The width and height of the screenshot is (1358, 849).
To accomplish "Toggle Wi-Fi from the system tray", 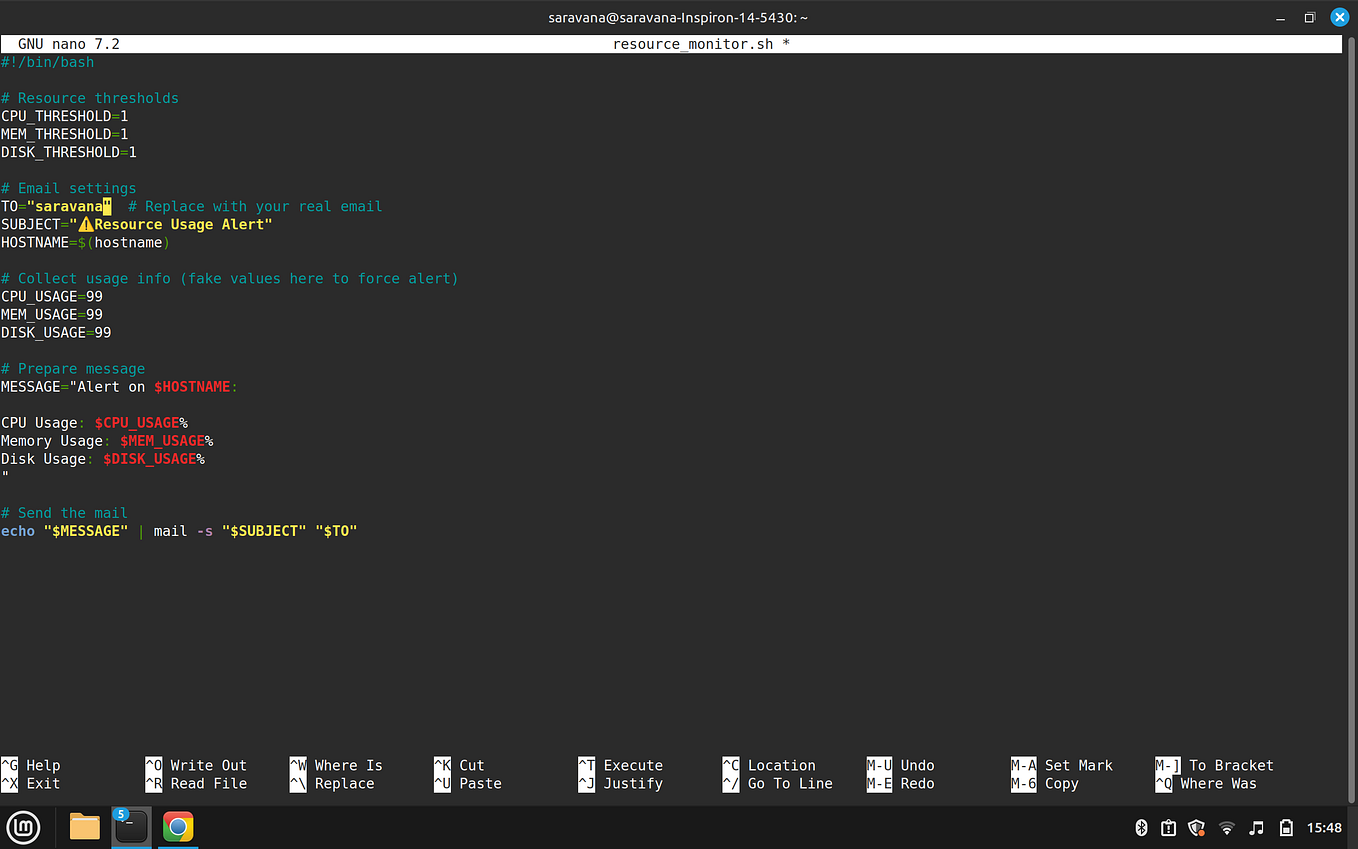I will pos(1226,827).
